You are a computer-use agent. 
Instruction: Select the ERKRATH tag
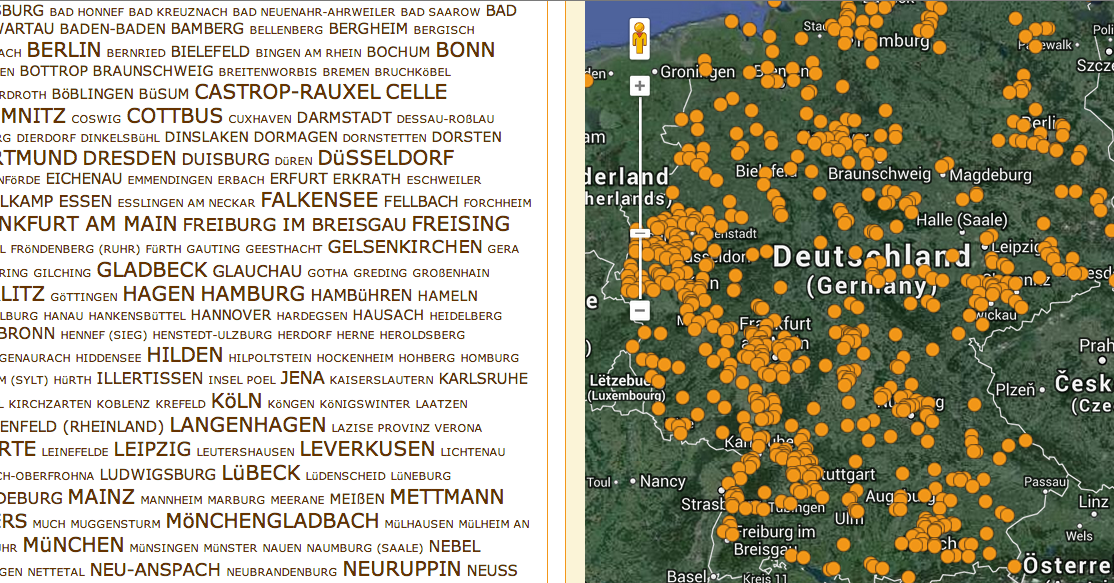[367, 179]
